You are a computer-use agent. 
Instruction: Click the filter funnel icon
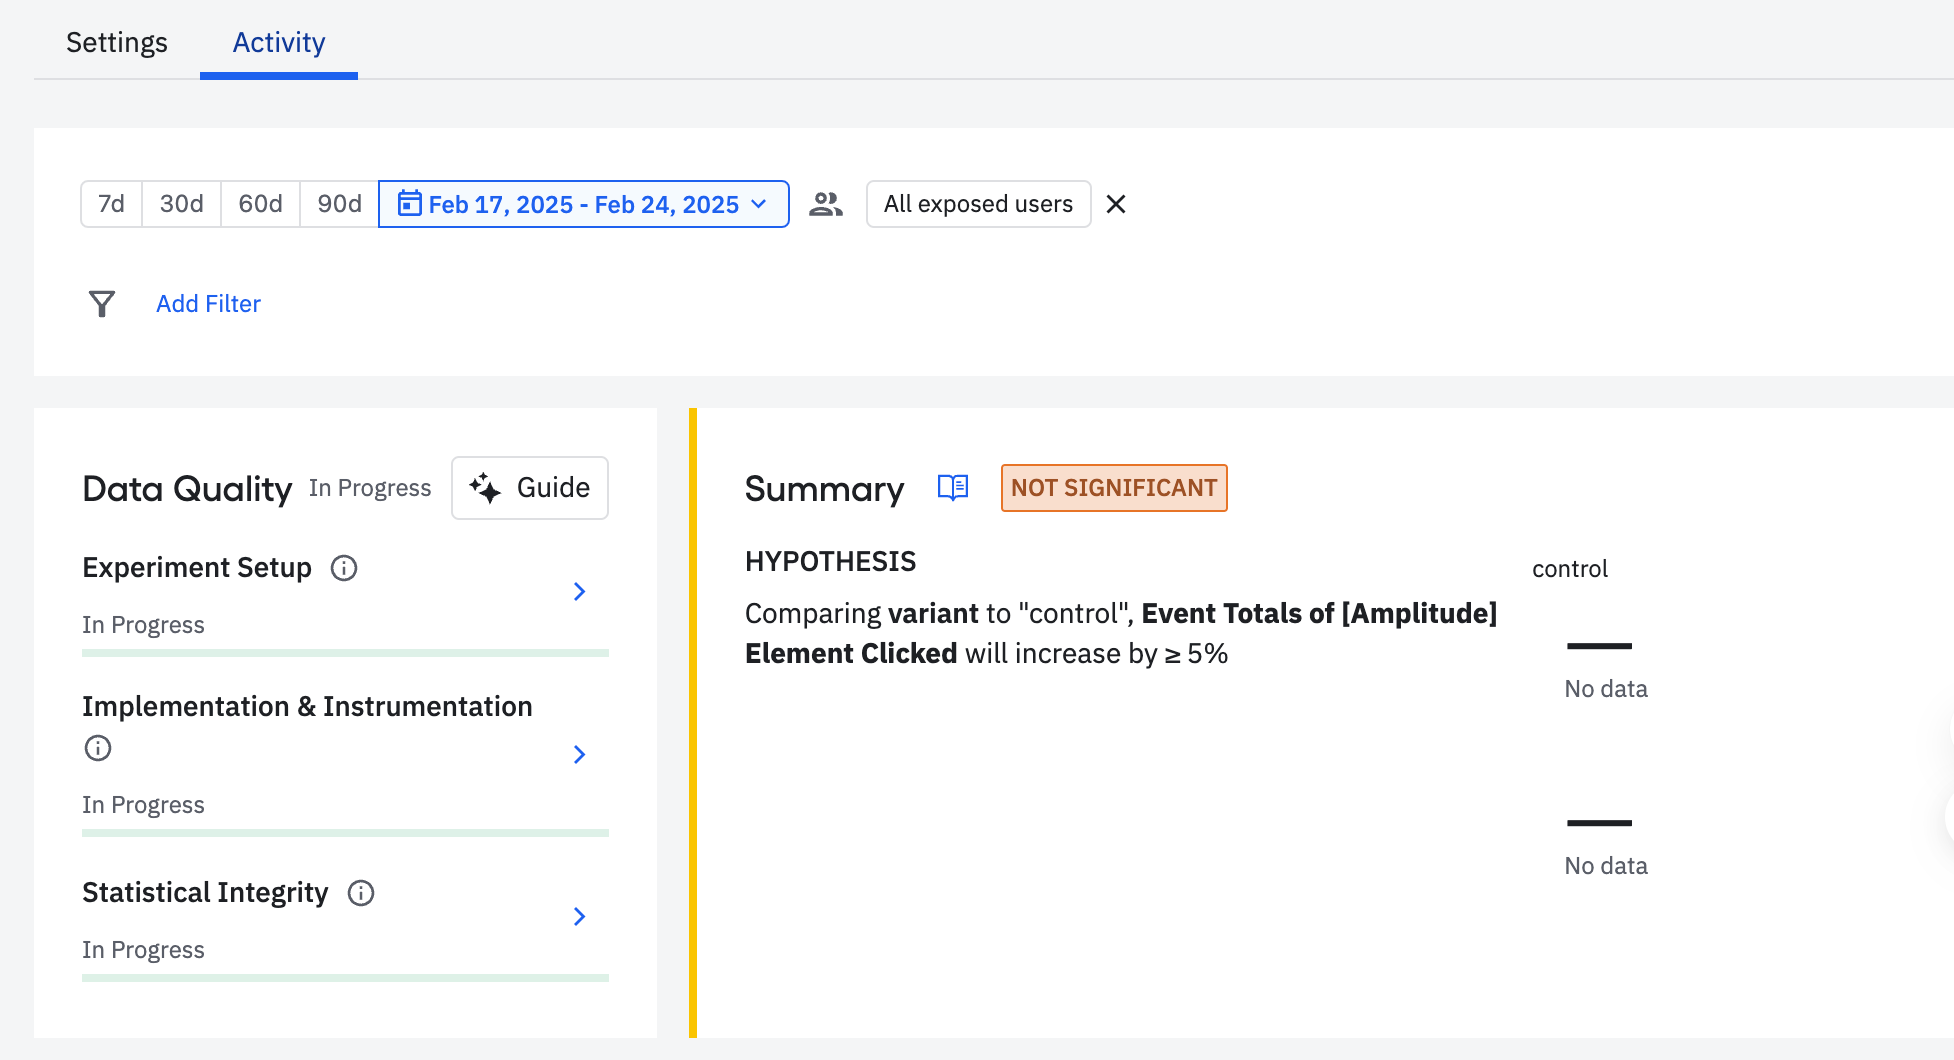point(102,304)
